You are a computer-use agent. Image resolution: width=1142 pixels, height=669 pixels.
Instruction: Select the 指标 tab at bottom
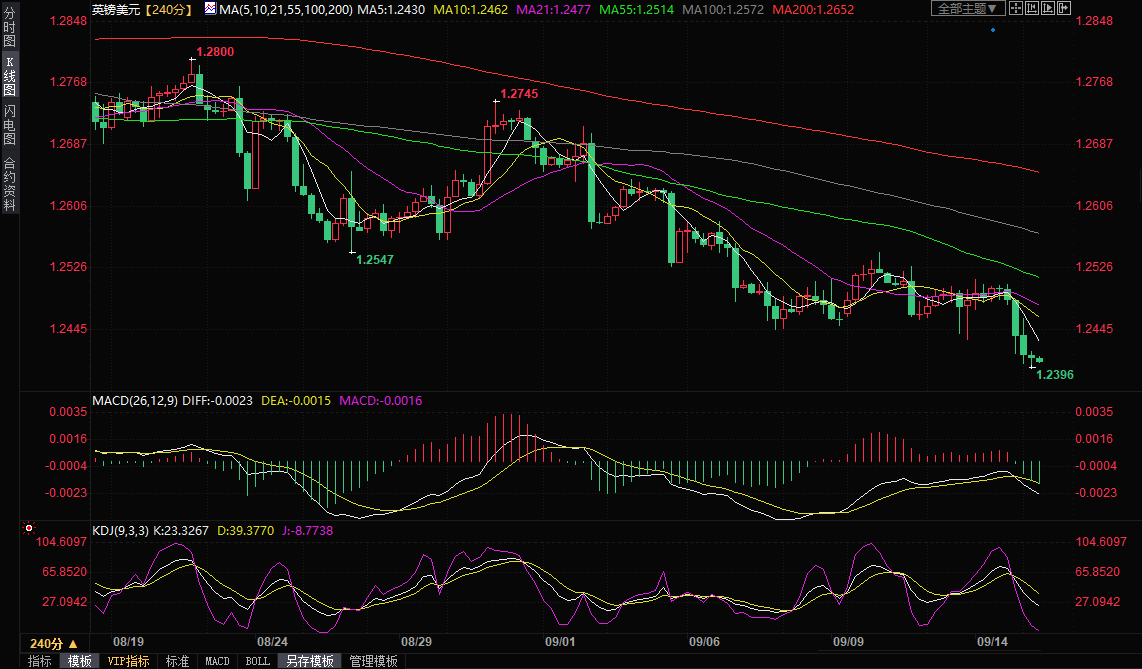point(39,661)
